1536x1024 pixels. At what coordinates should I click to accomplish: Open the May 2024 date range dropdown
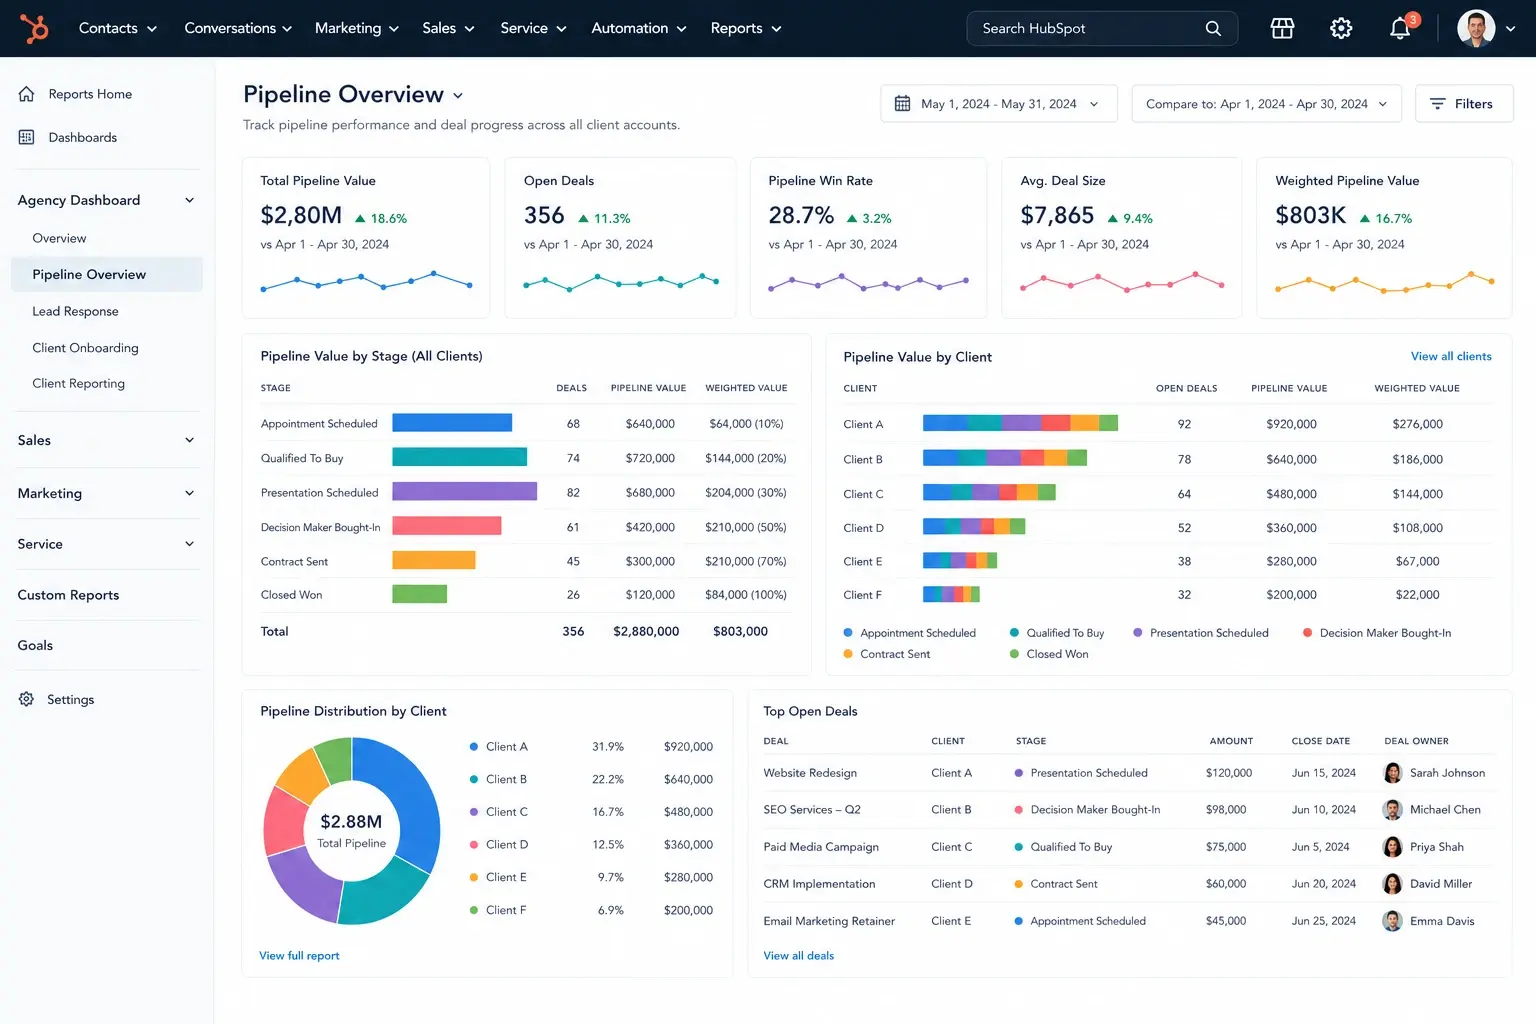click(999, 104)
